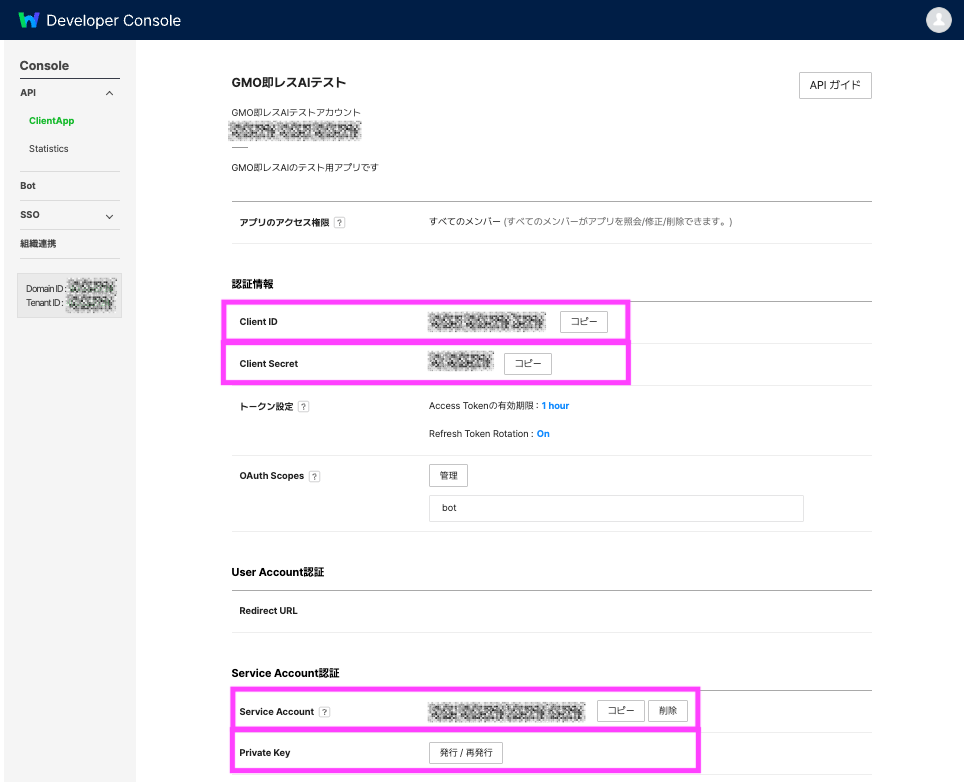The width and height of the screenshot is (964, 782).
Task: Click 発行 / 再発行 for Private Key
Action: click(x=465, y=753)
